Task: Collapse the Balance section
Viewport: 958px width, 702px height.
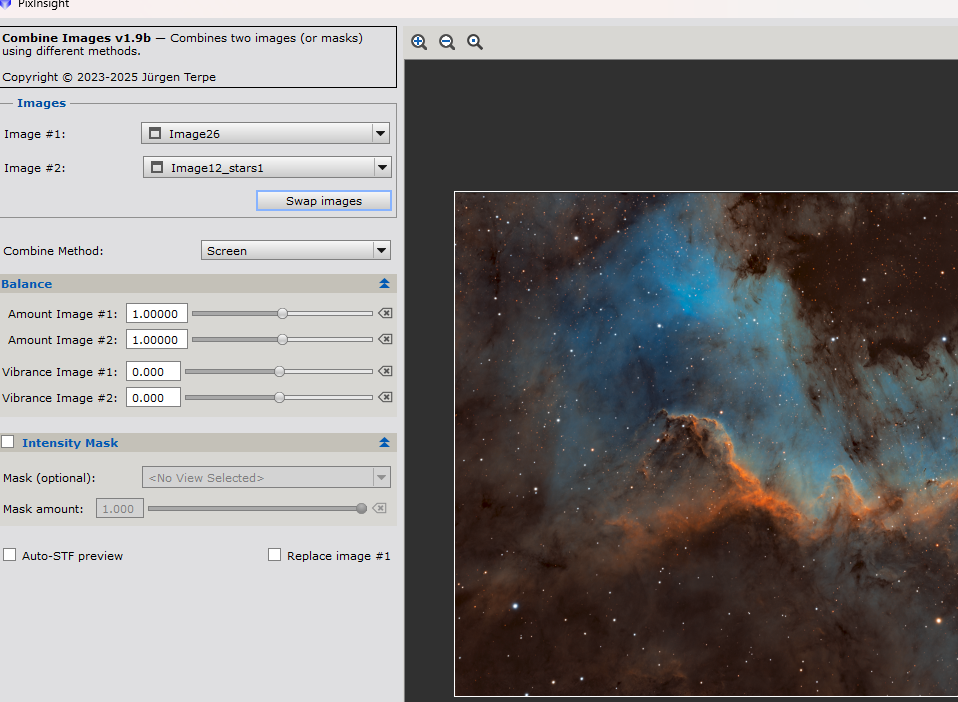Action: (384, 283)
